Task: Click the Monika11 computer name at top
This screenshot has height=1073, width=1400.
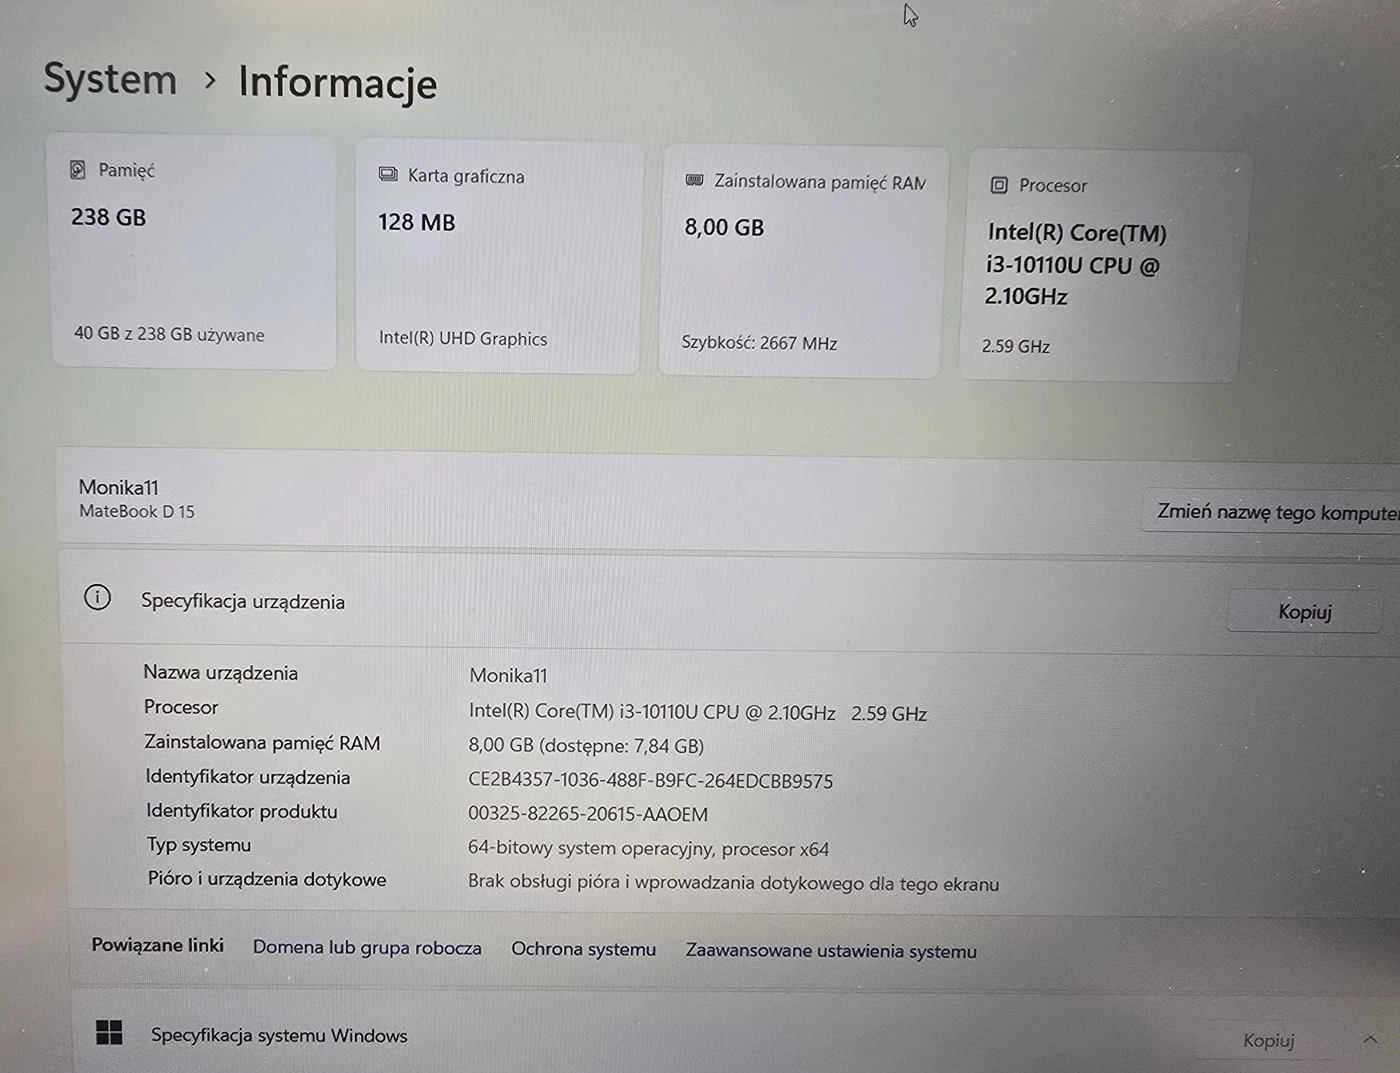Action: pyautogui.click(x=118, y=487)
